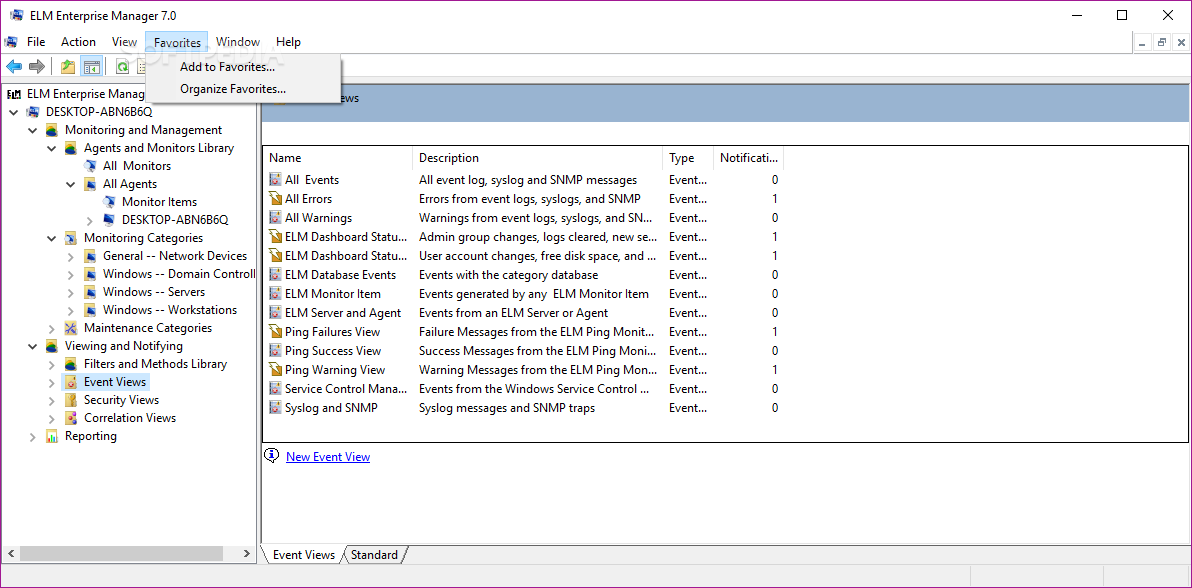1192x588 pixels.
Task: Sort by the Type column header
Action: (x=688, y=157)
